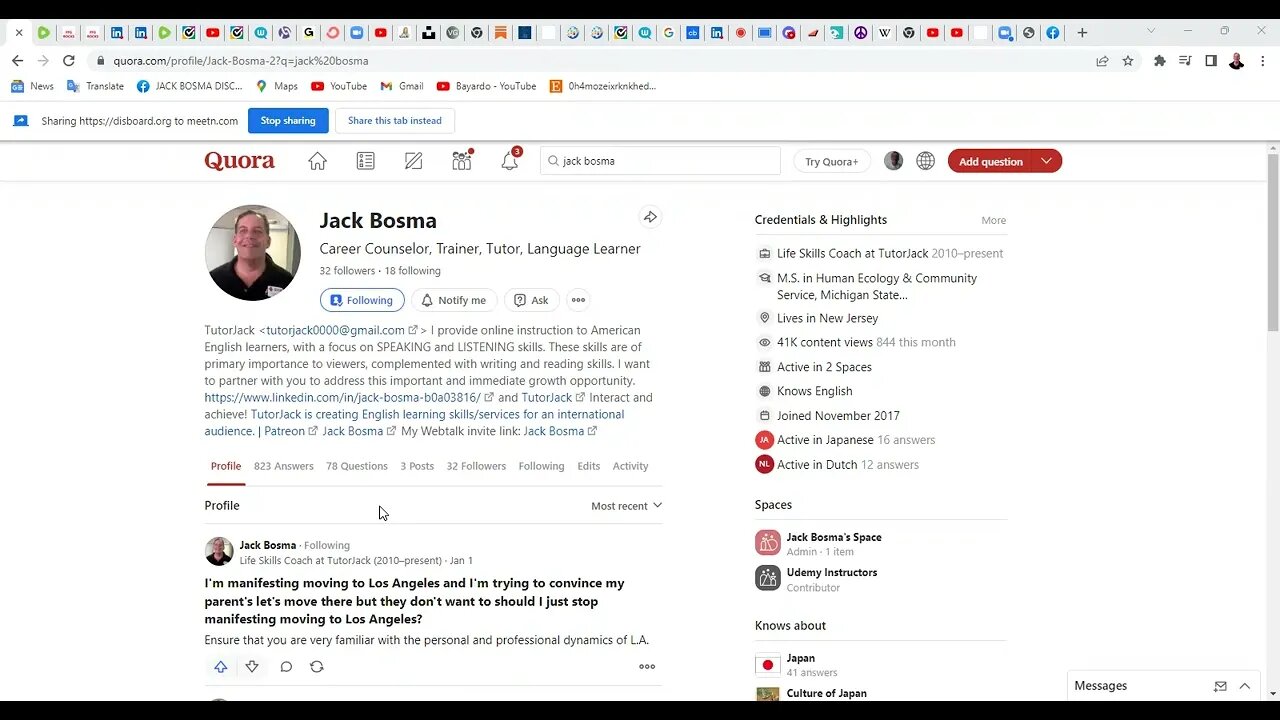1280x720 pixels.
Task: Open Chrome extensions puzzle icon
Action: pyautogui.click(x=1160, y=61)
